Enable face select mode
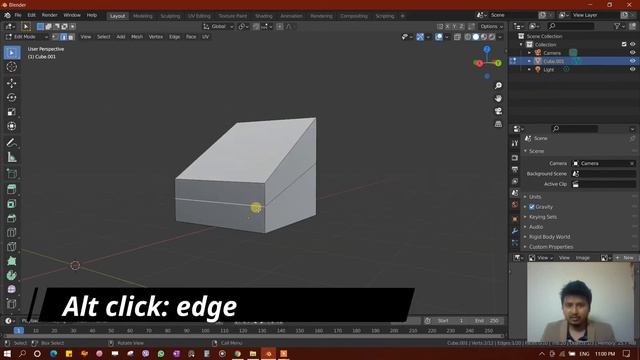This screenshot has width=640, height=360. coord(71,37)
